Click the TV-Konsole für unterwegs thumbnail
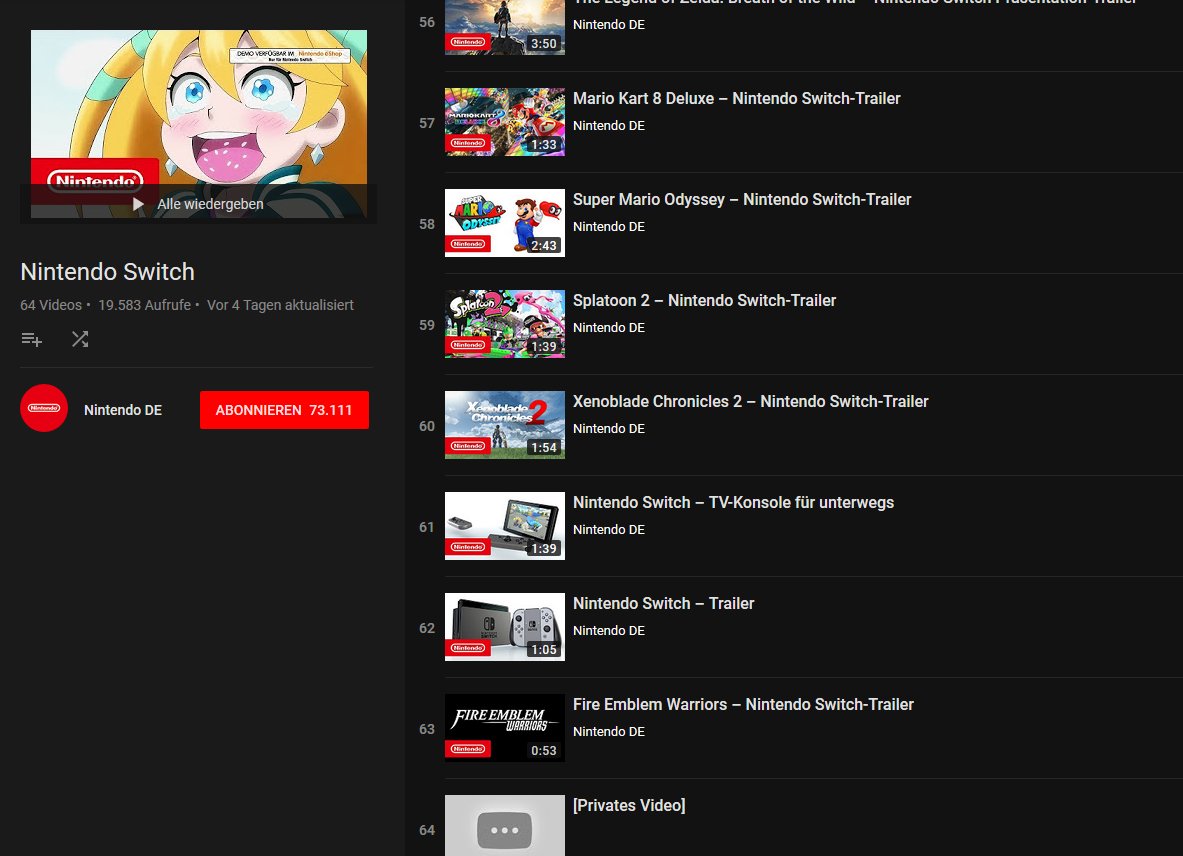The width and height of the screenshot is (1183, 856). click(505, 526)
